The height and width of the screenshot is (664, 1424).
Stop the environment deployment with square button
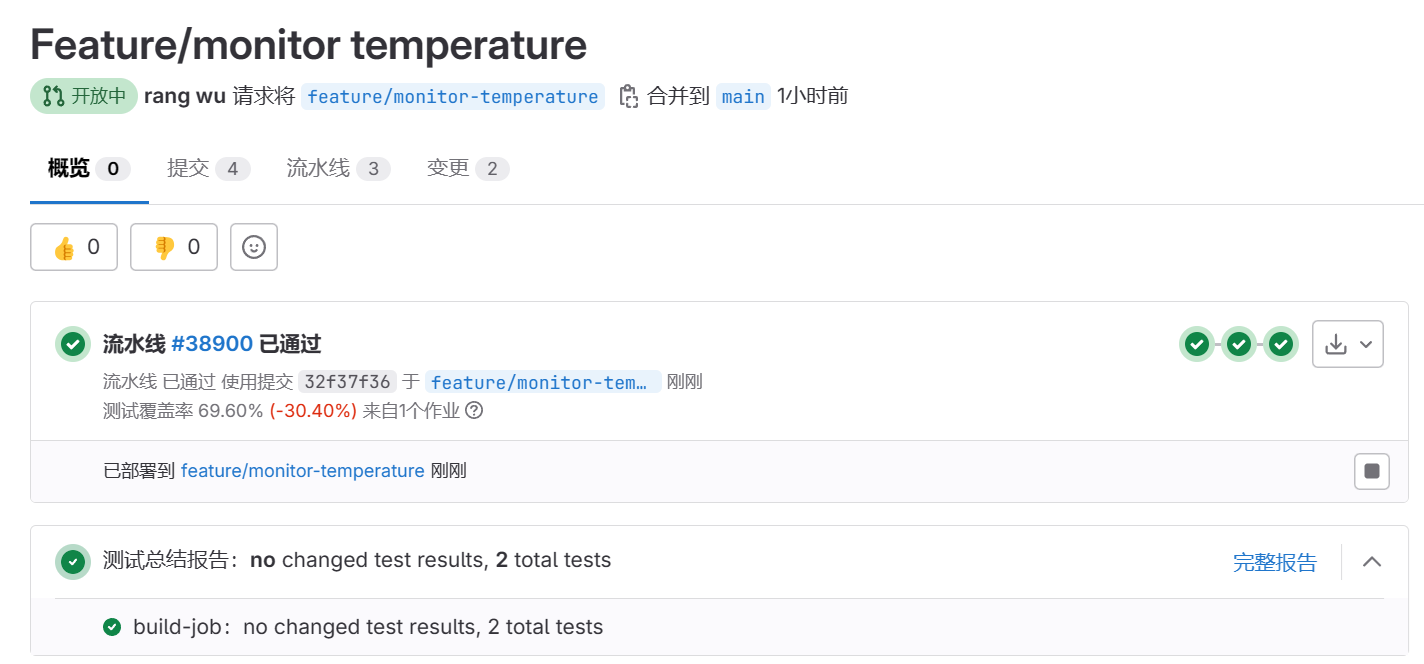click(x=1371, y=471)
